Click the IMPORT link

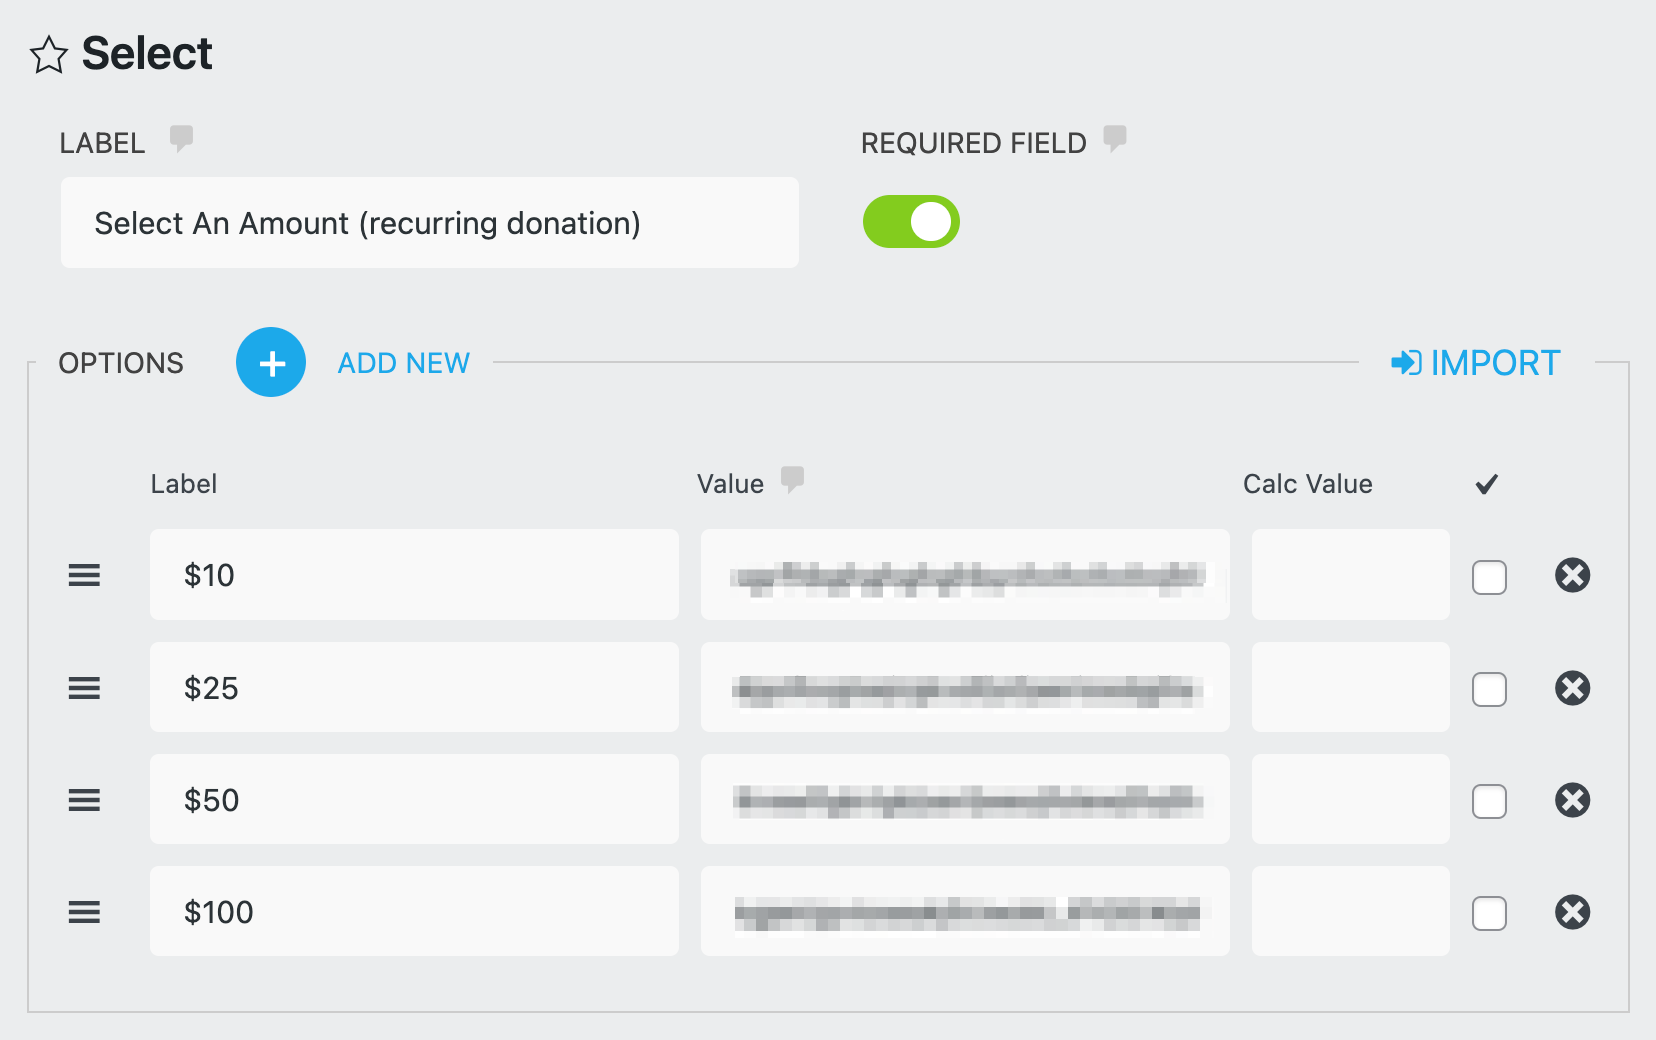click(1475, 363)
